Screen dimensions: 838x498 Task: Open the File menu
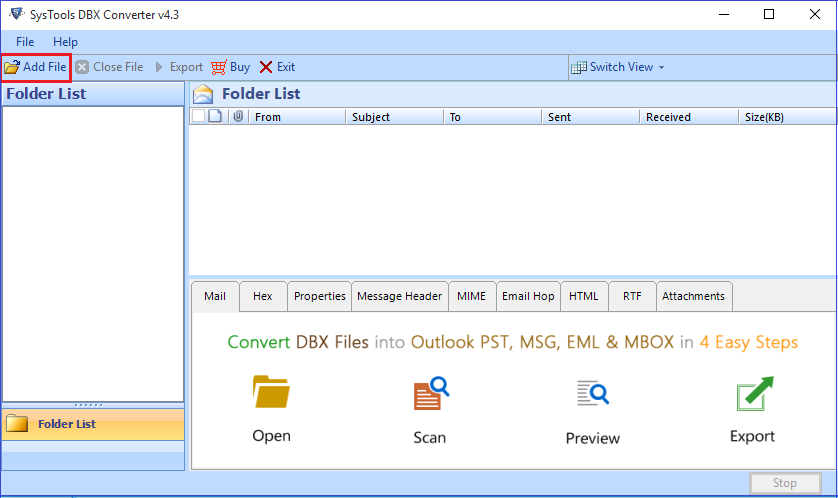(25, 42)
